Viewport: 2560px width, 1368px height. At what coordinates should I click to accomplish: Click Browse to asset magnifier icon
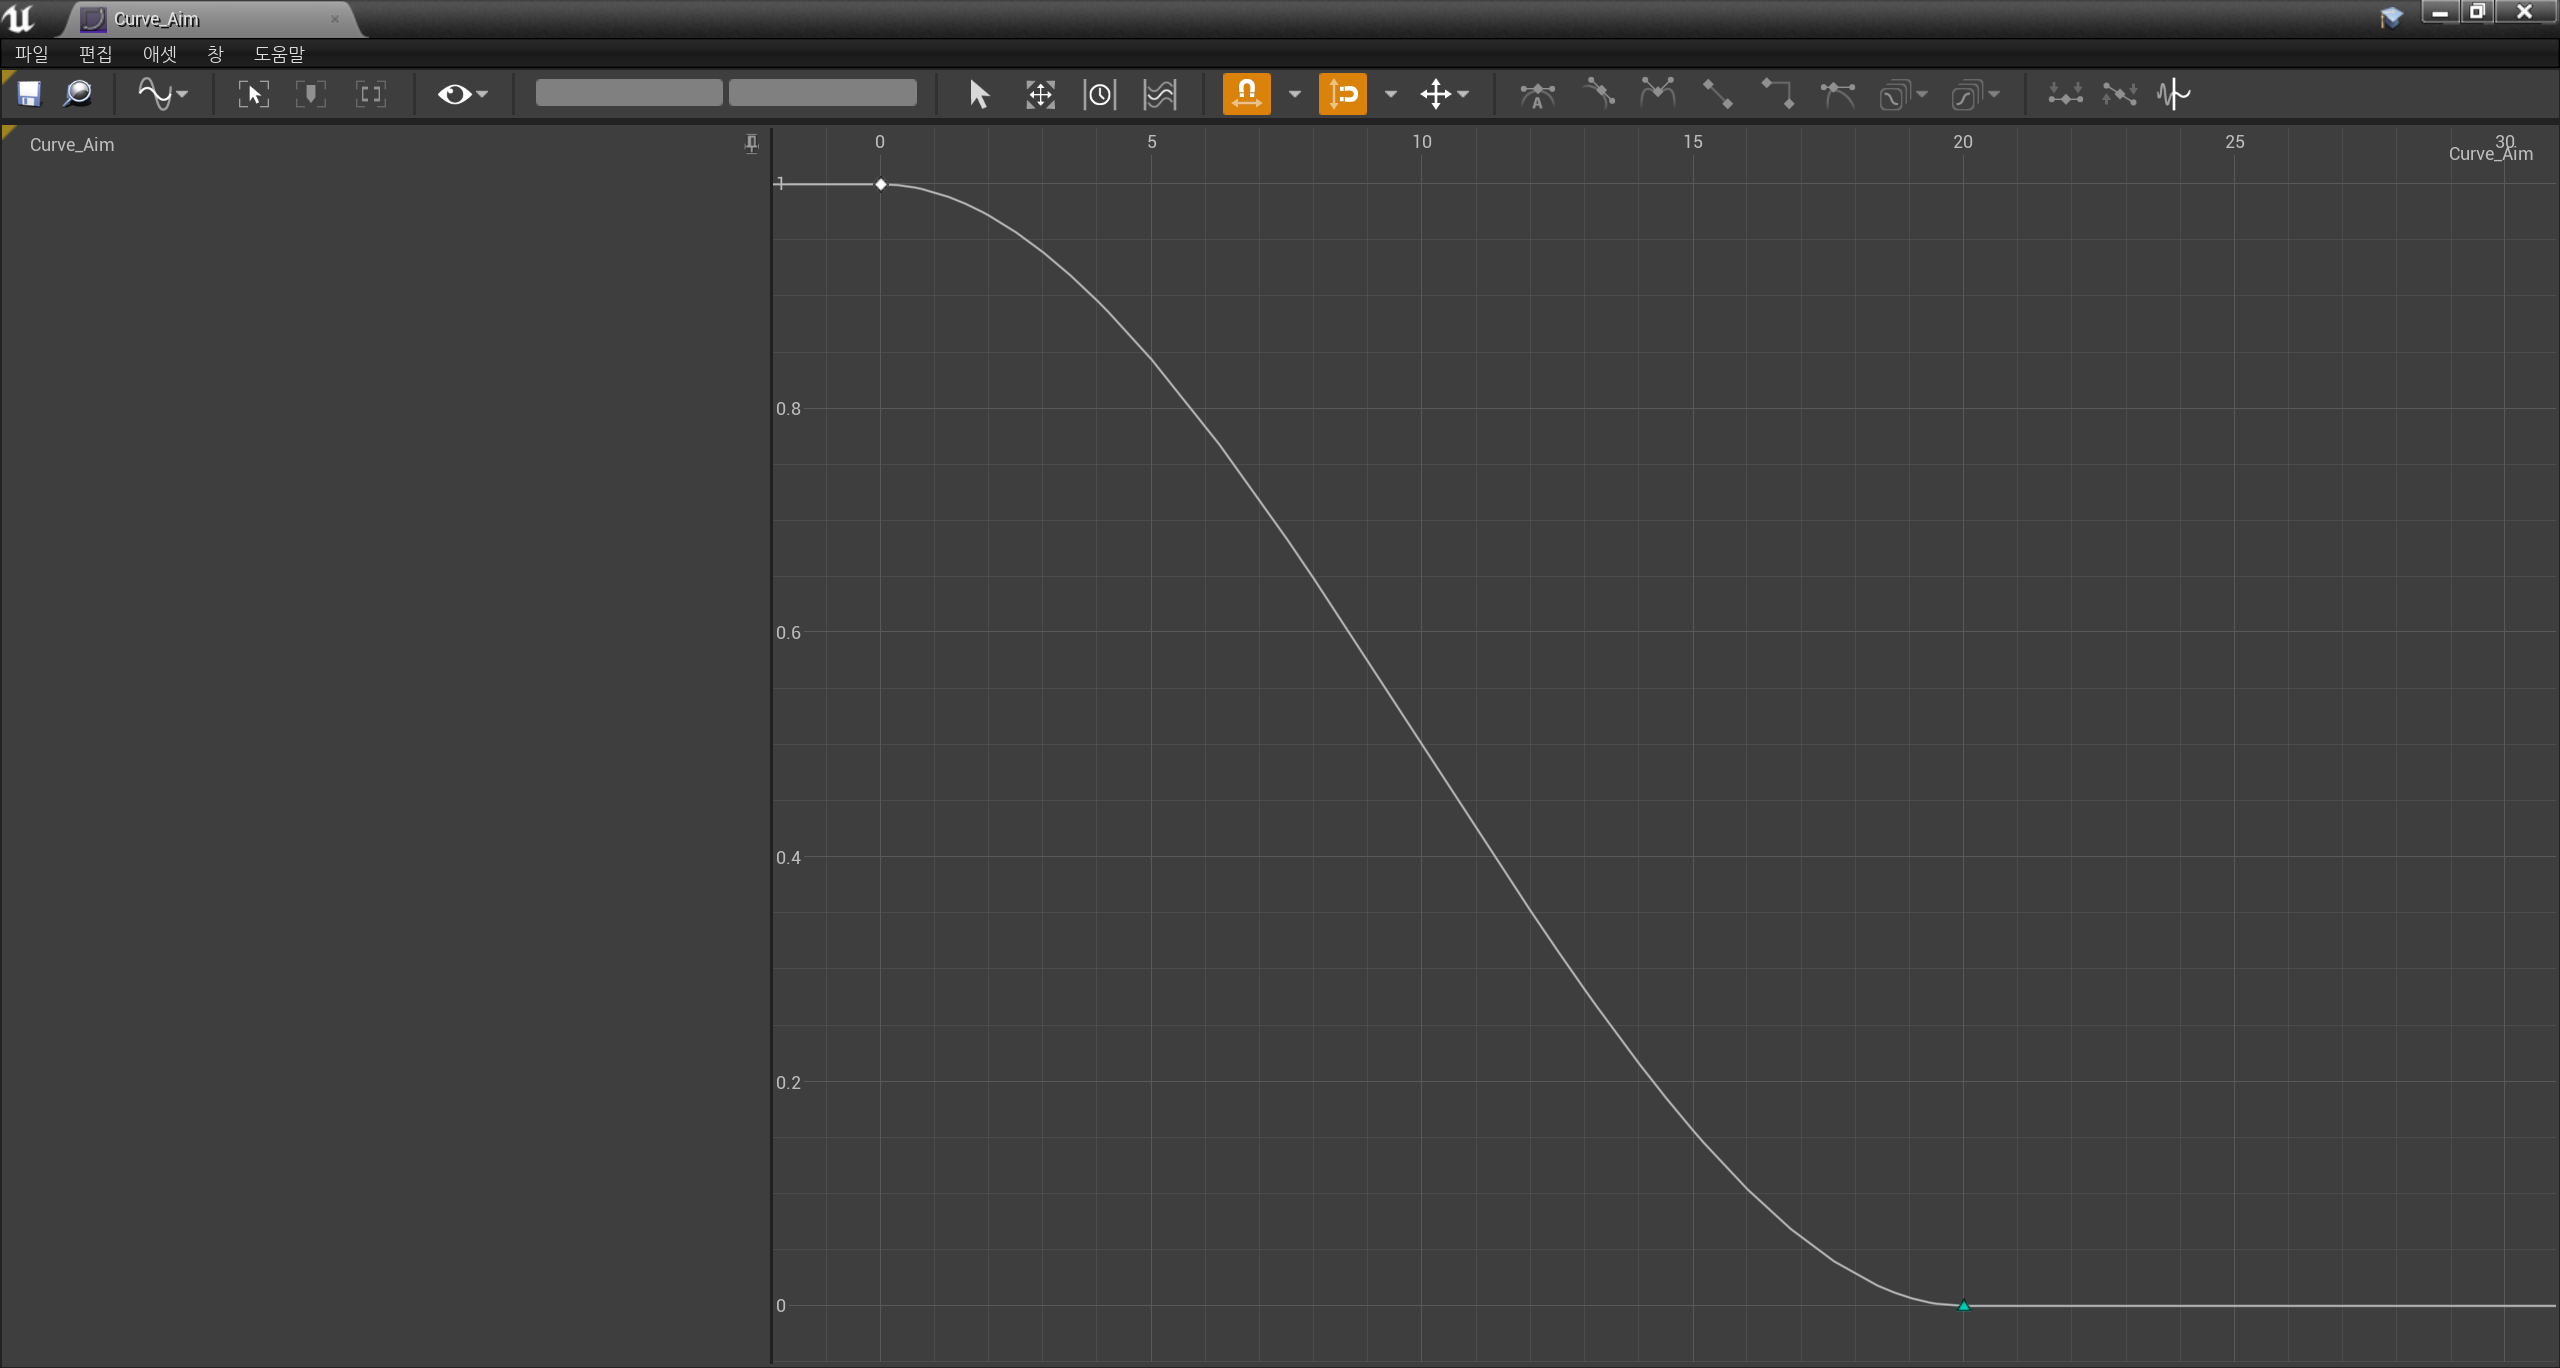(77, 94)
